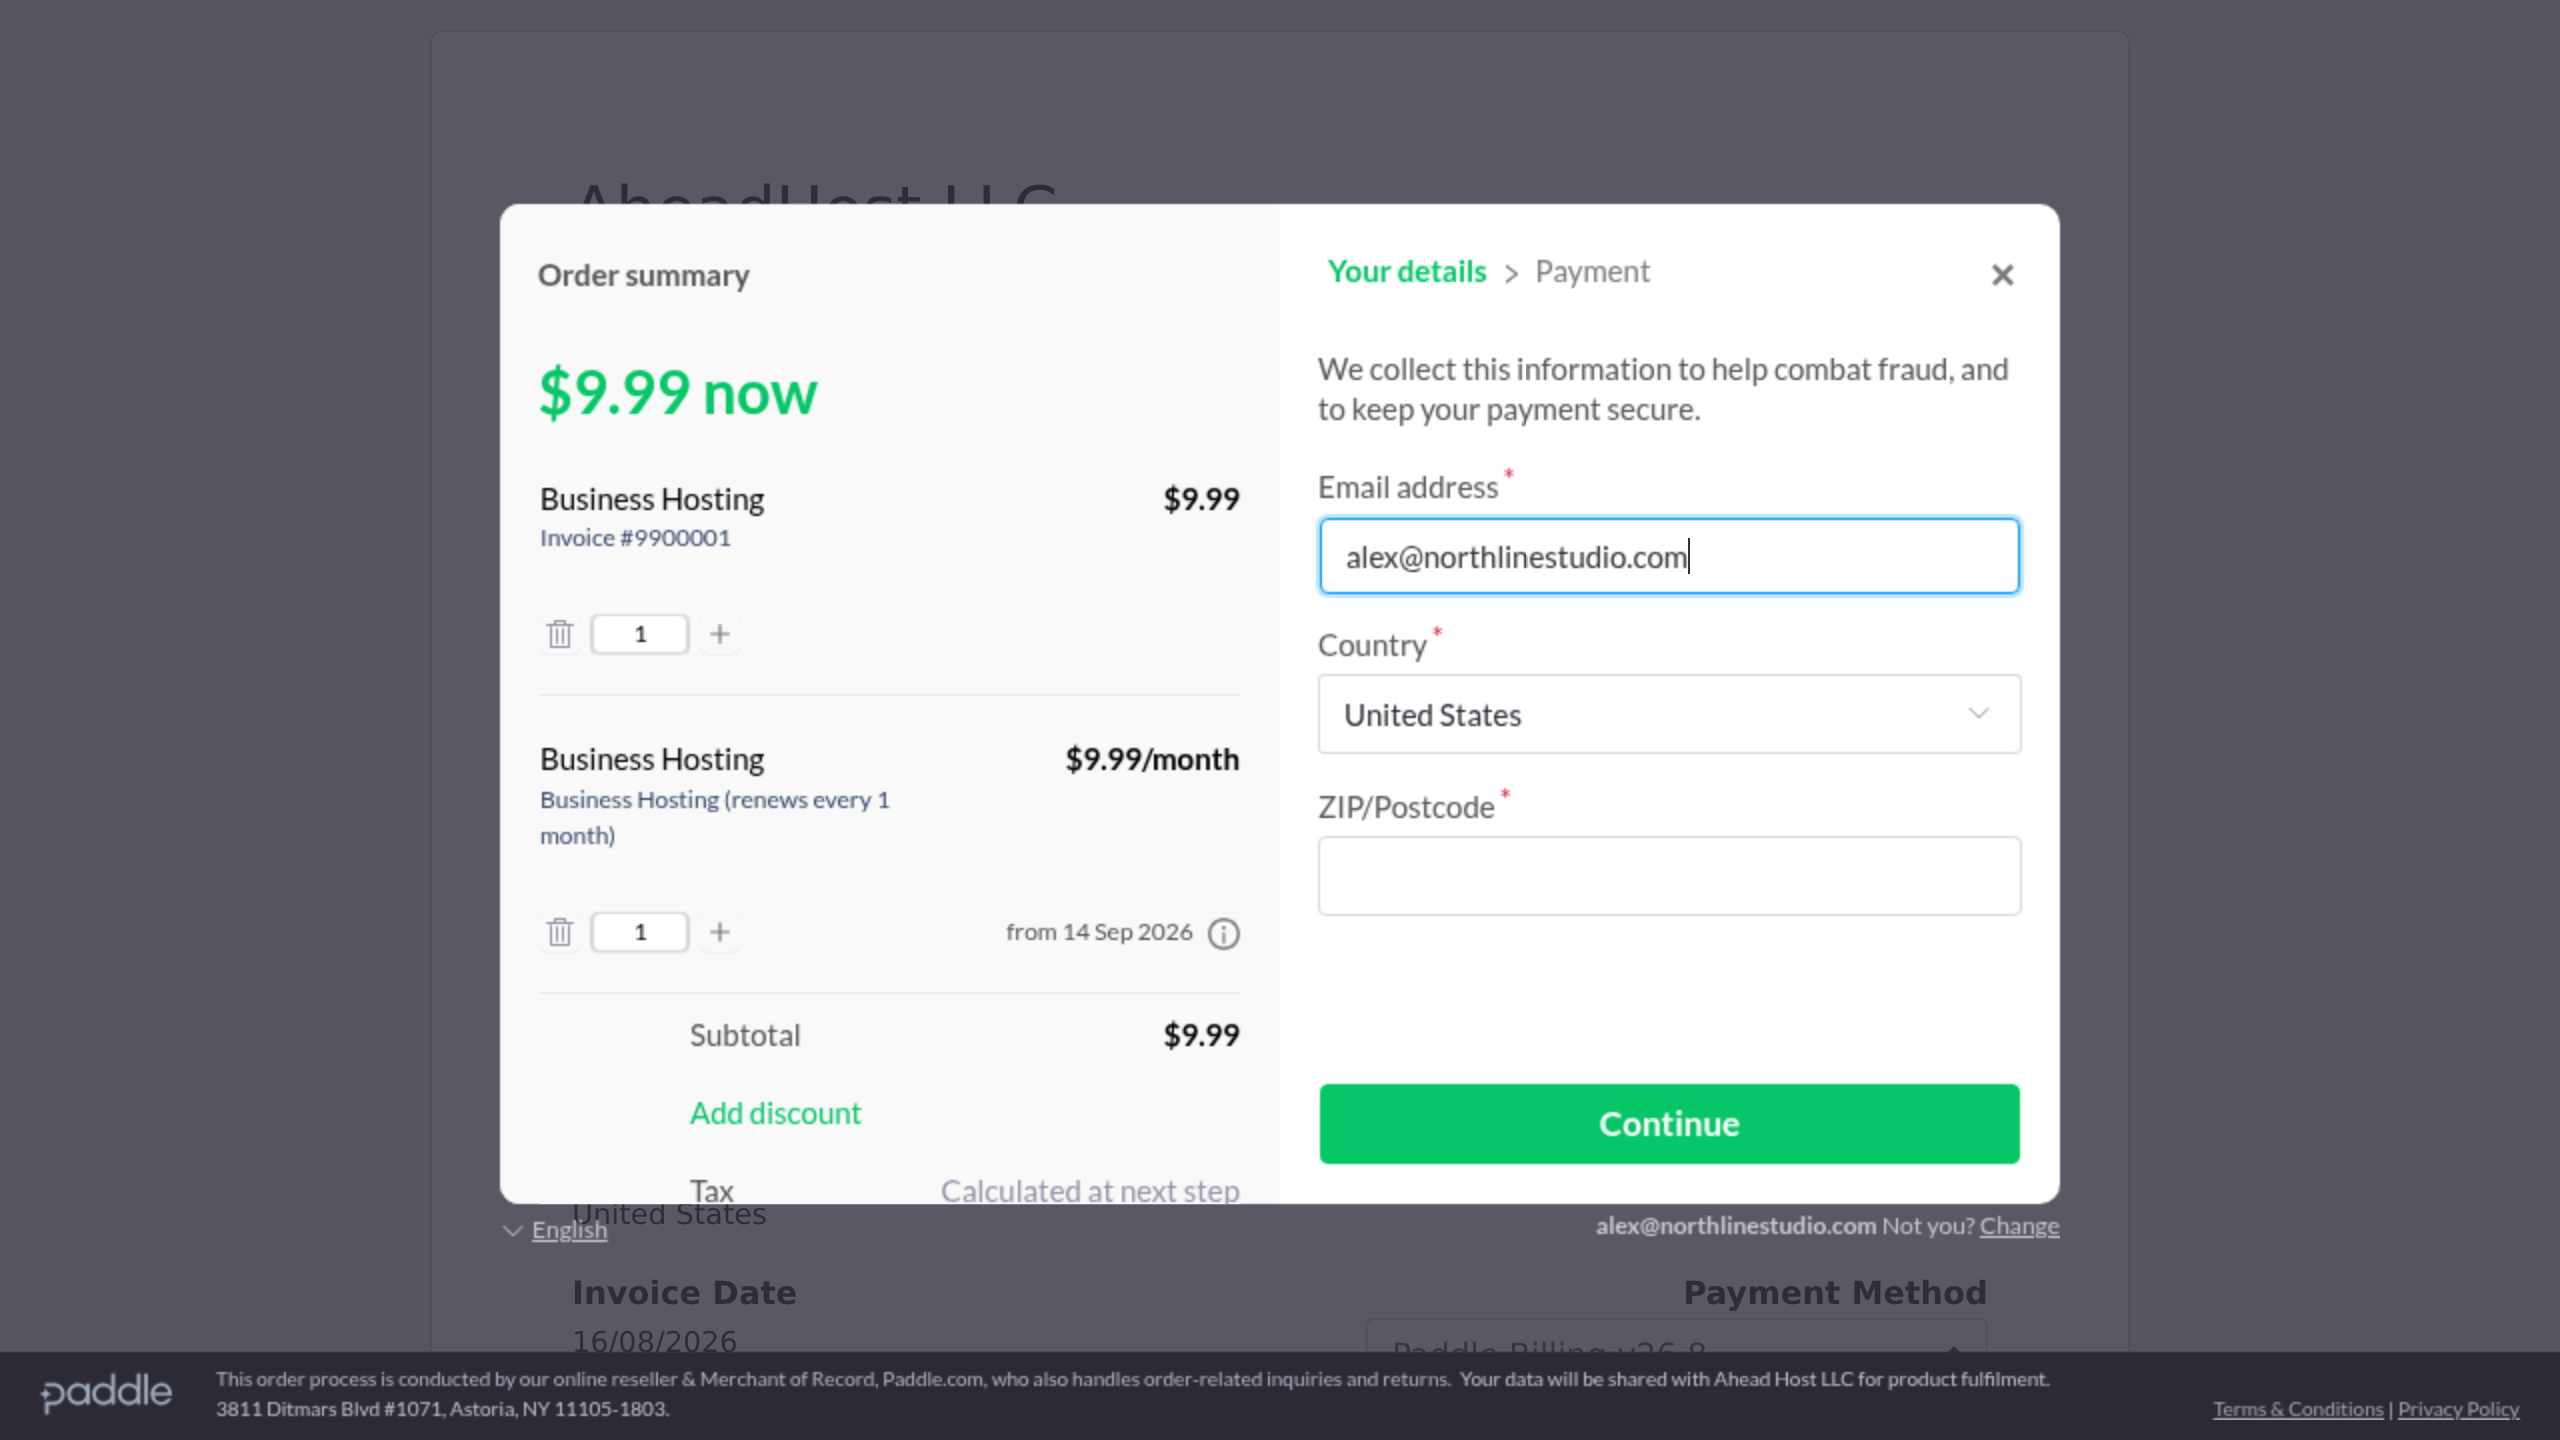This screenshot has height=1440, width=2560.
Task: Click the Add discount link
Action: pos(775,1113)
